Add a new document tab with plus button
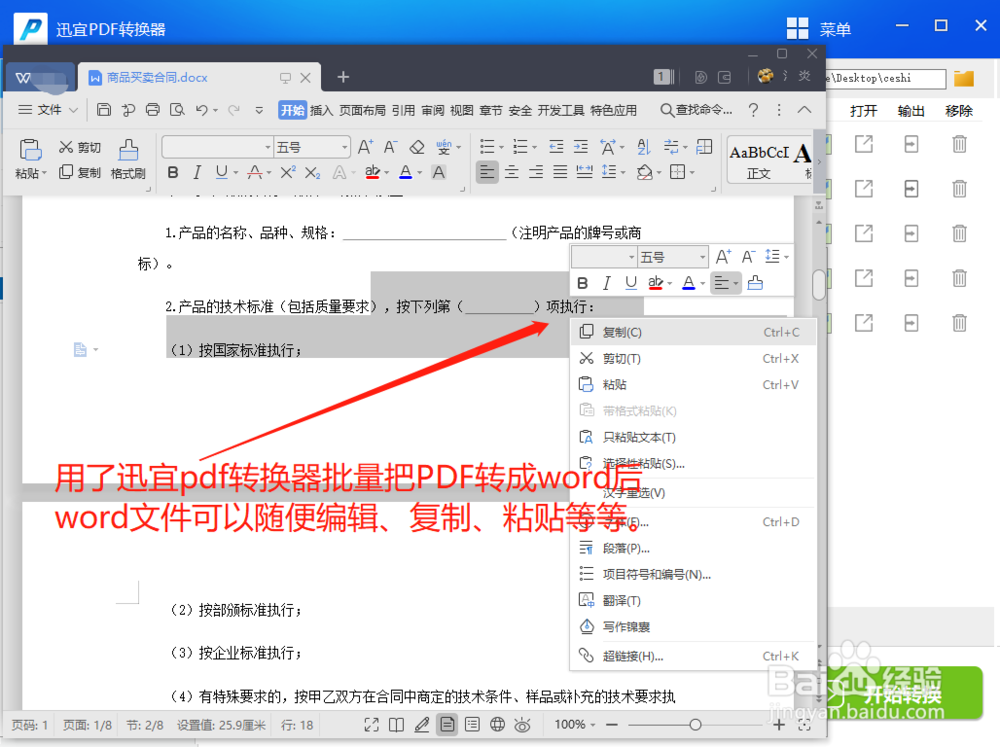 click(x=343, y=77)
